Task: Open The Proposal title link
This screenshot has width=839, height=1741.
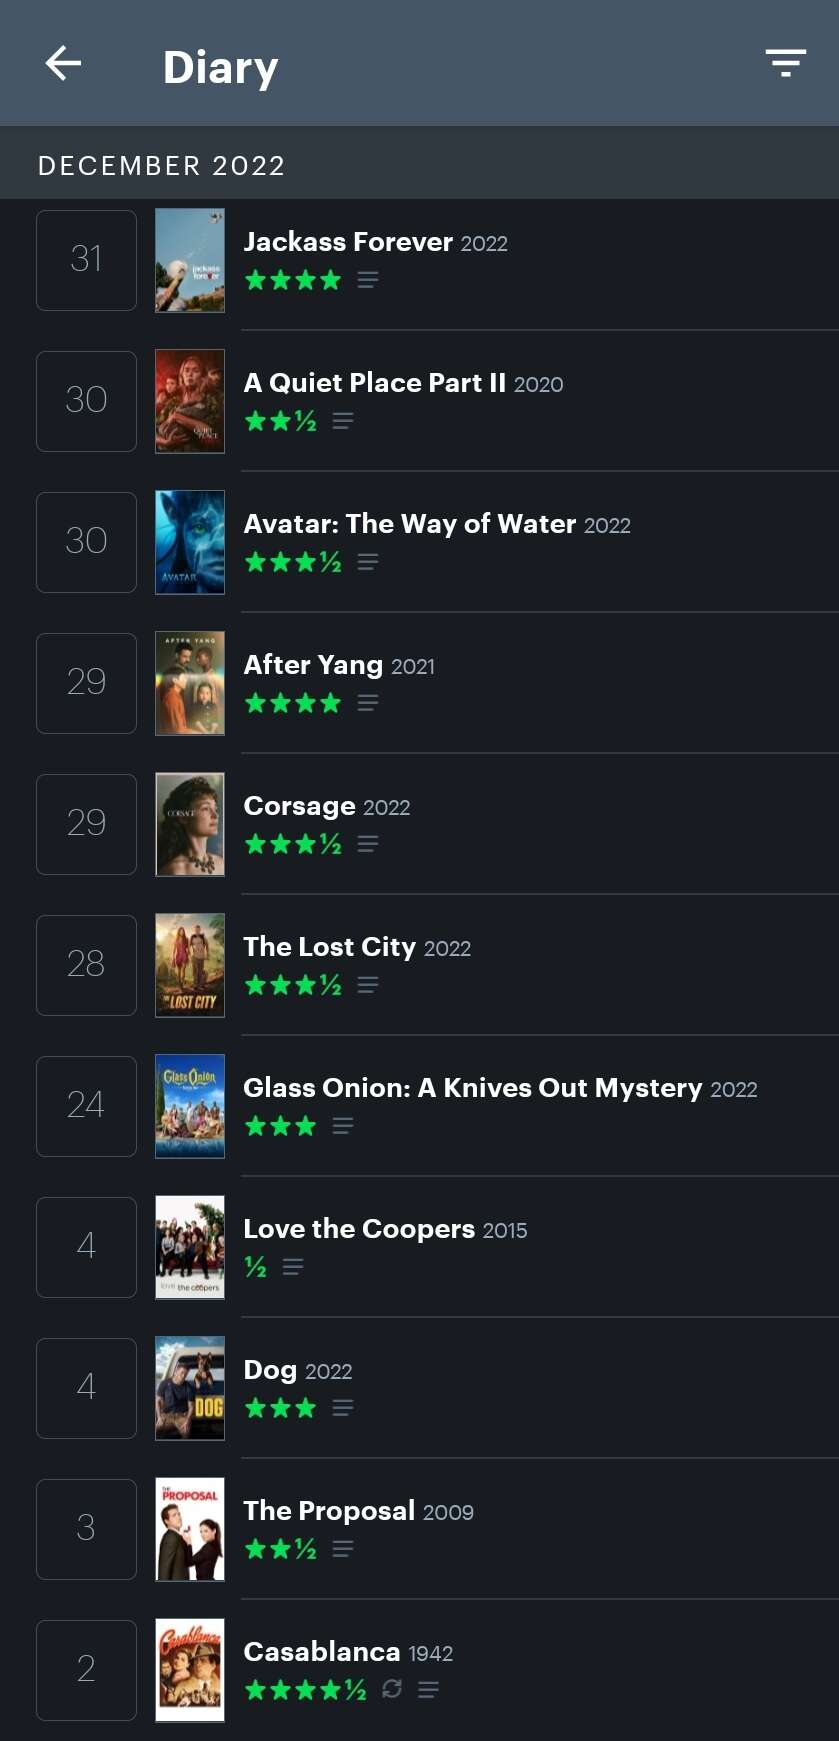Action: point(329,1511)
